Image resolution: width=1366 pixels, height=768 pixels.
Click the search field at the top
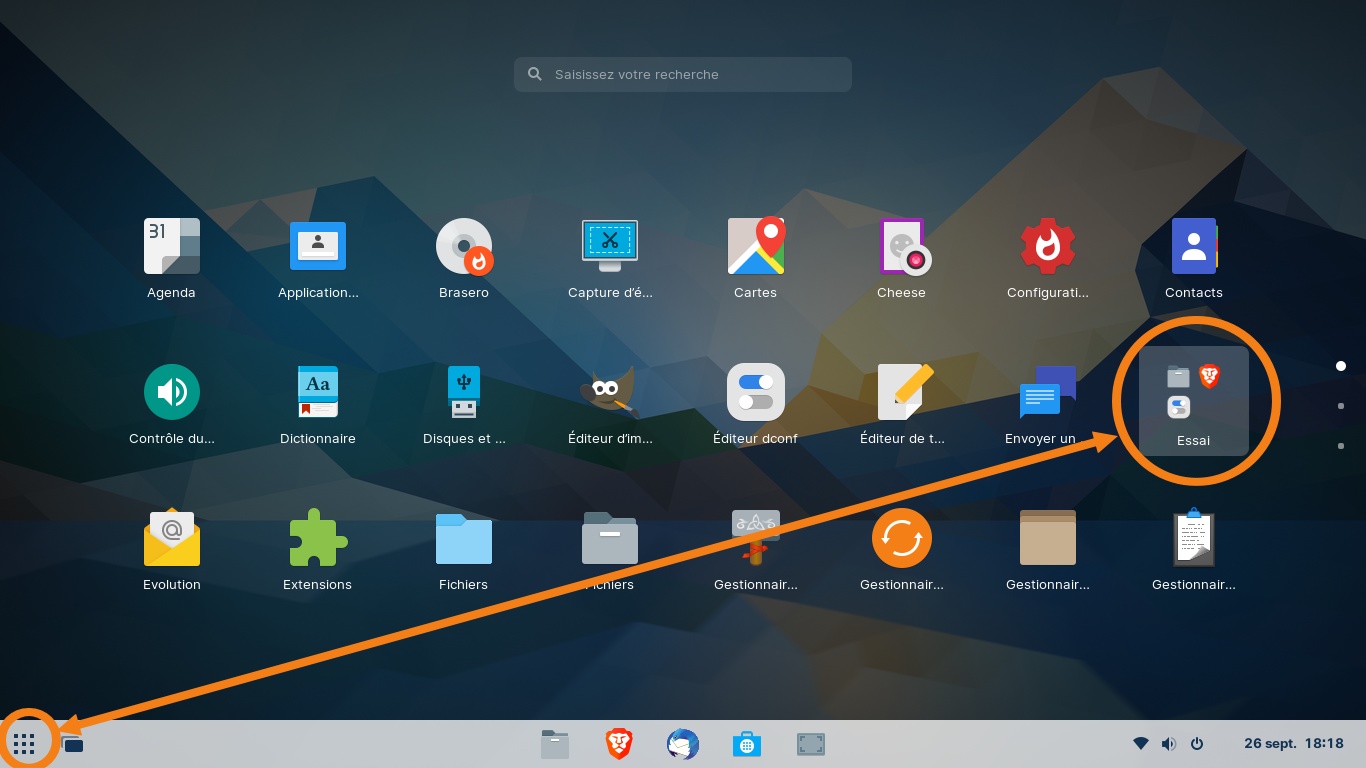click(683, 74)
